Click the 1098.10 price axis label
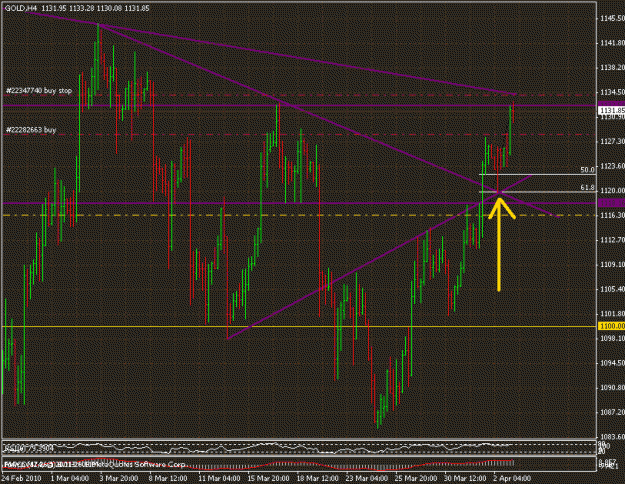 click(612, 338)
